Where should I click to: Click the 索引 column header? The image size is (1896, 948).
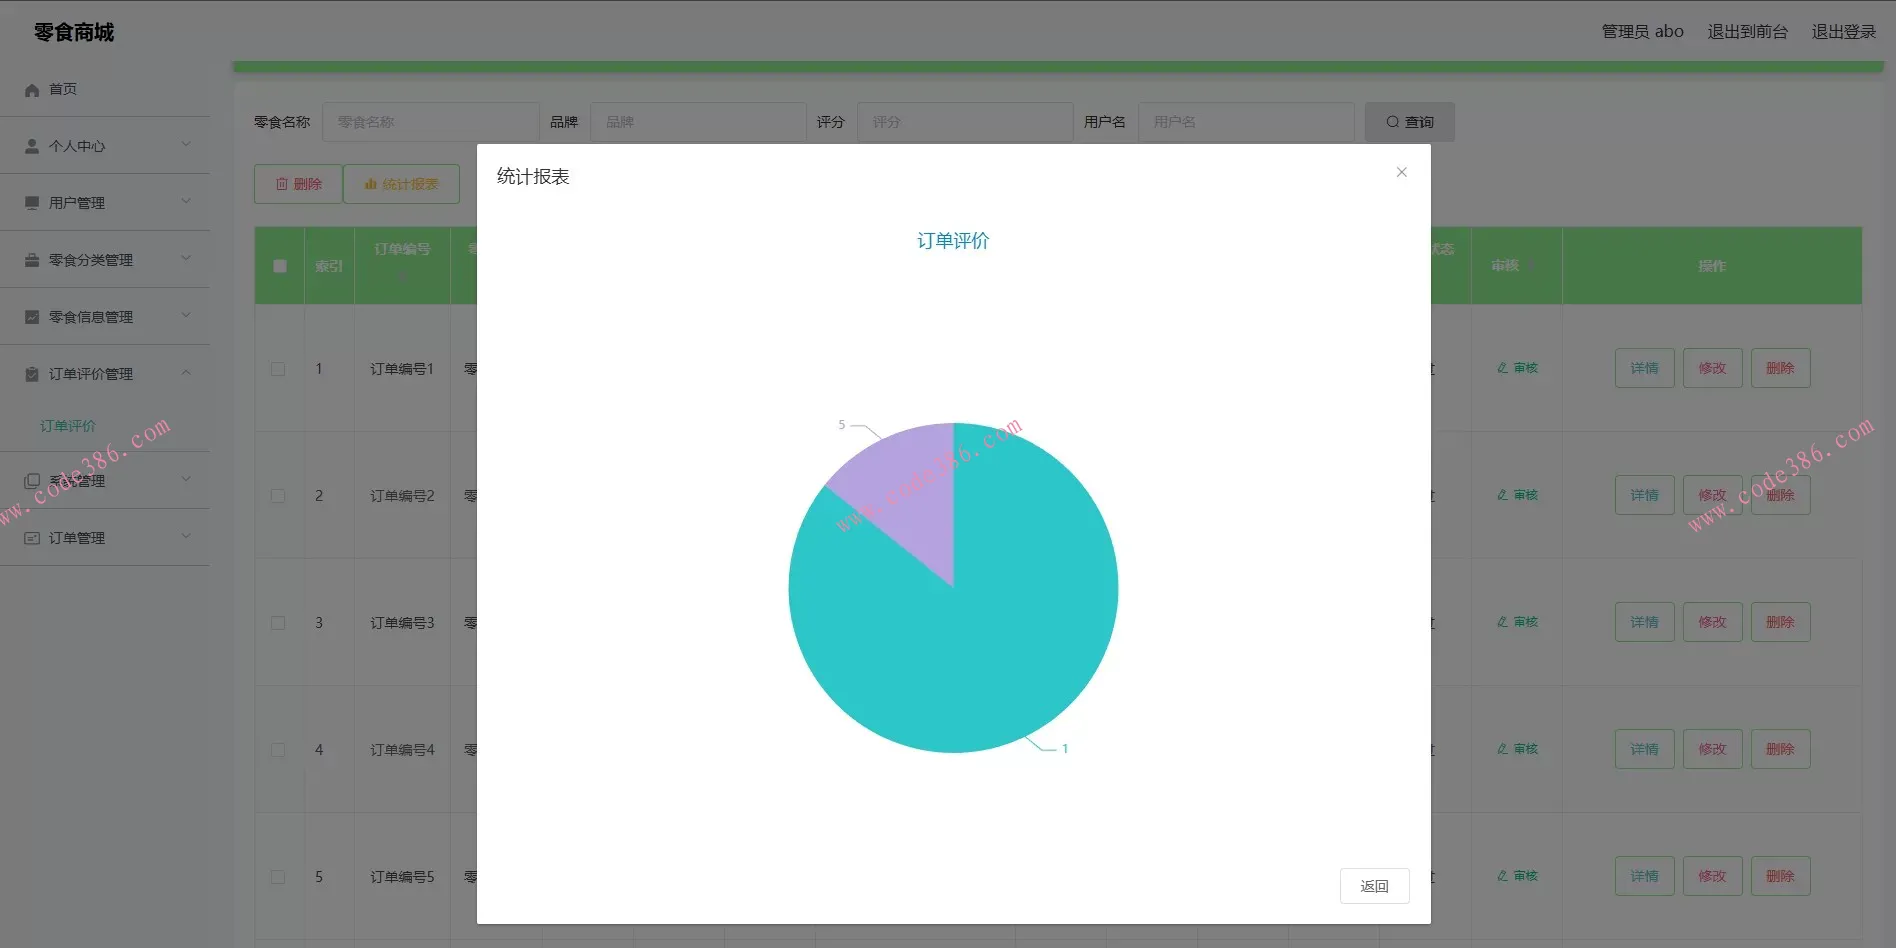point(329,266)
